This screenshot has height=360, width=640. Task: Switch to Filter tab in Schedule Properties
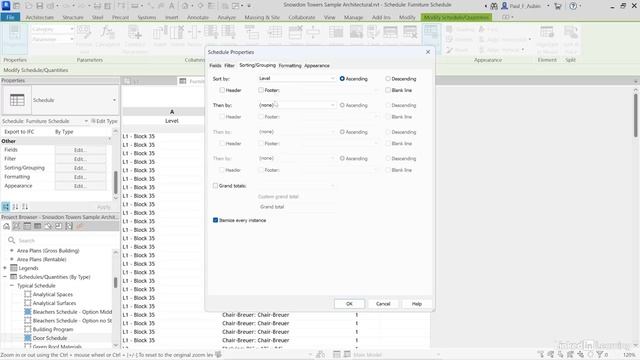click(229, 65)
